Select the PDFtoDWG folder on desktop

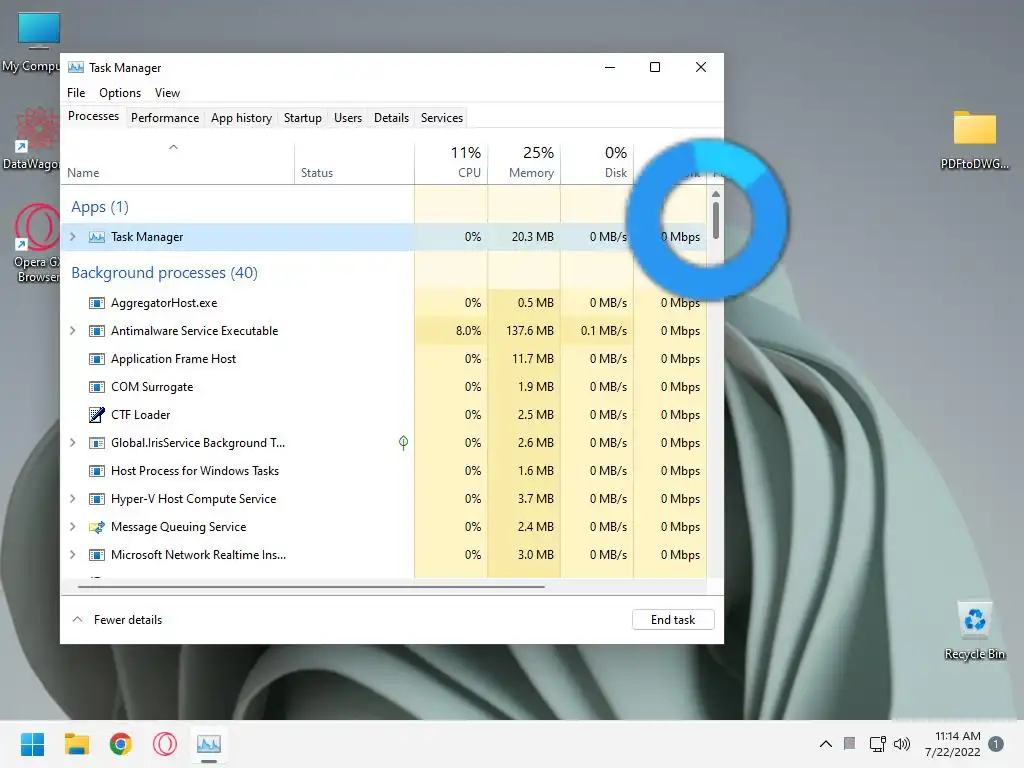(x=974, y=140)
